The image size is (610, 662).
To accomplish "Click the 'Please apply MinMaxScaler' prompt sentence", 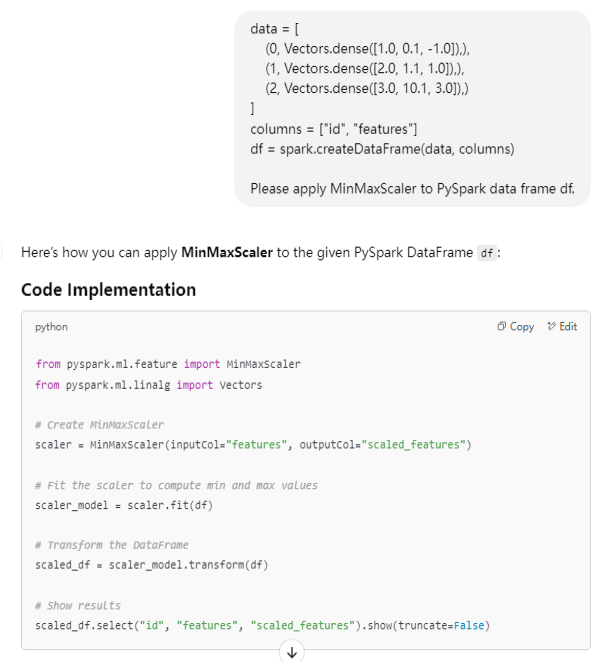I will (x=412, y=188).
